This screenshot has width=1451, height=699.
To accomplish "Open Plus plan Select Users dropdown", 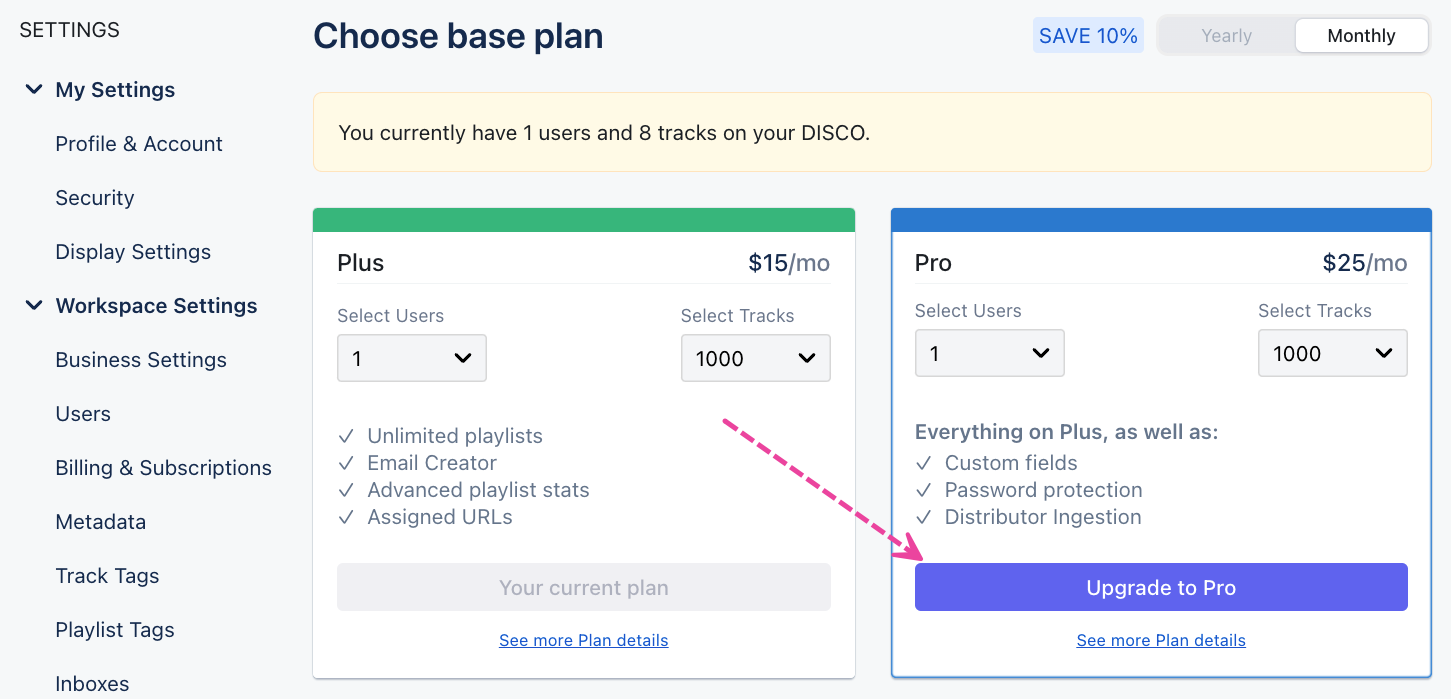I will pos(412,358).
